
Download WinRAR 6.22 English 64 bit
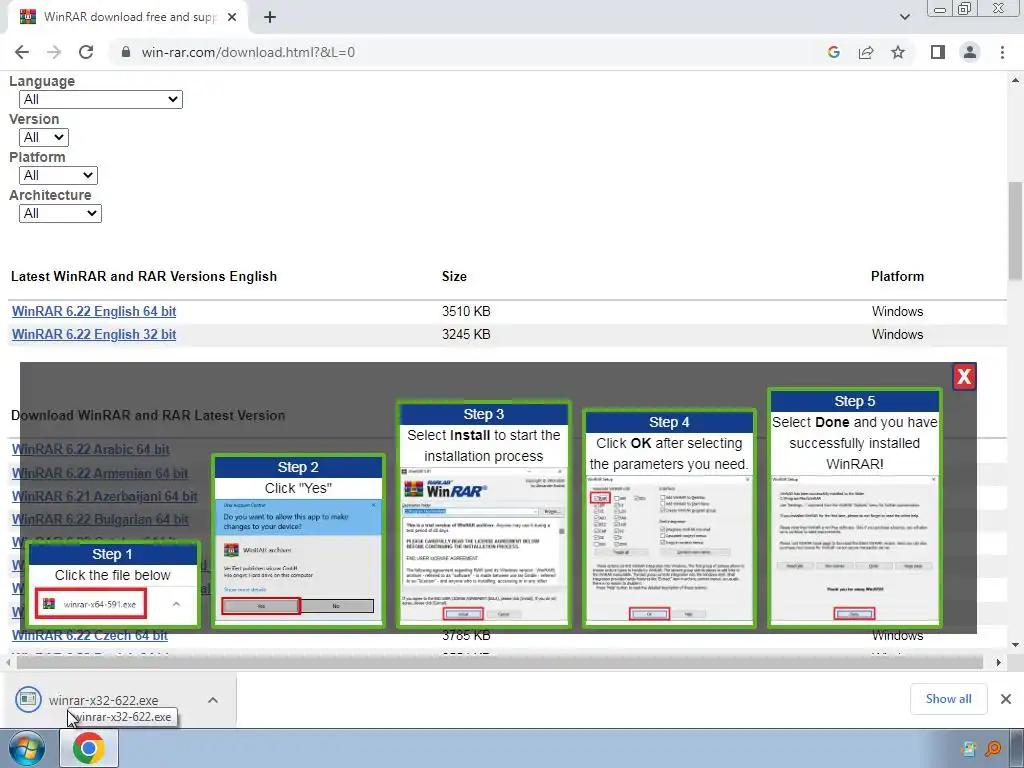94,312
